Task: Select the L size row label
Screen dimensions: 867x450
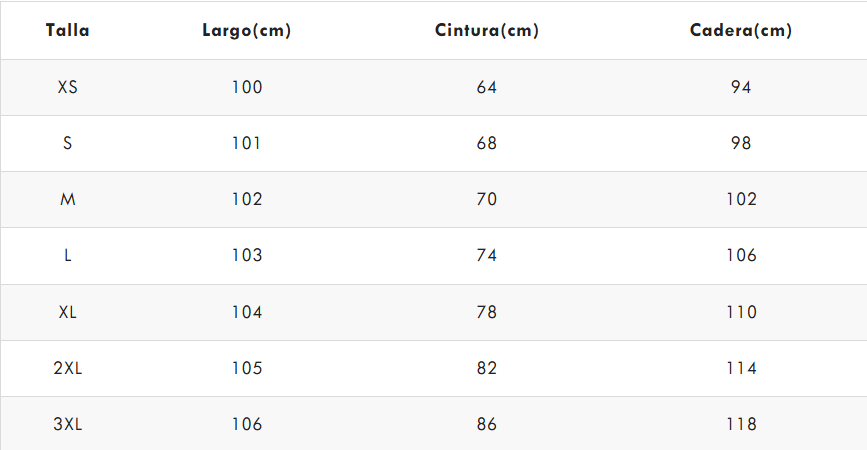Action: click(x=67, y=255)
